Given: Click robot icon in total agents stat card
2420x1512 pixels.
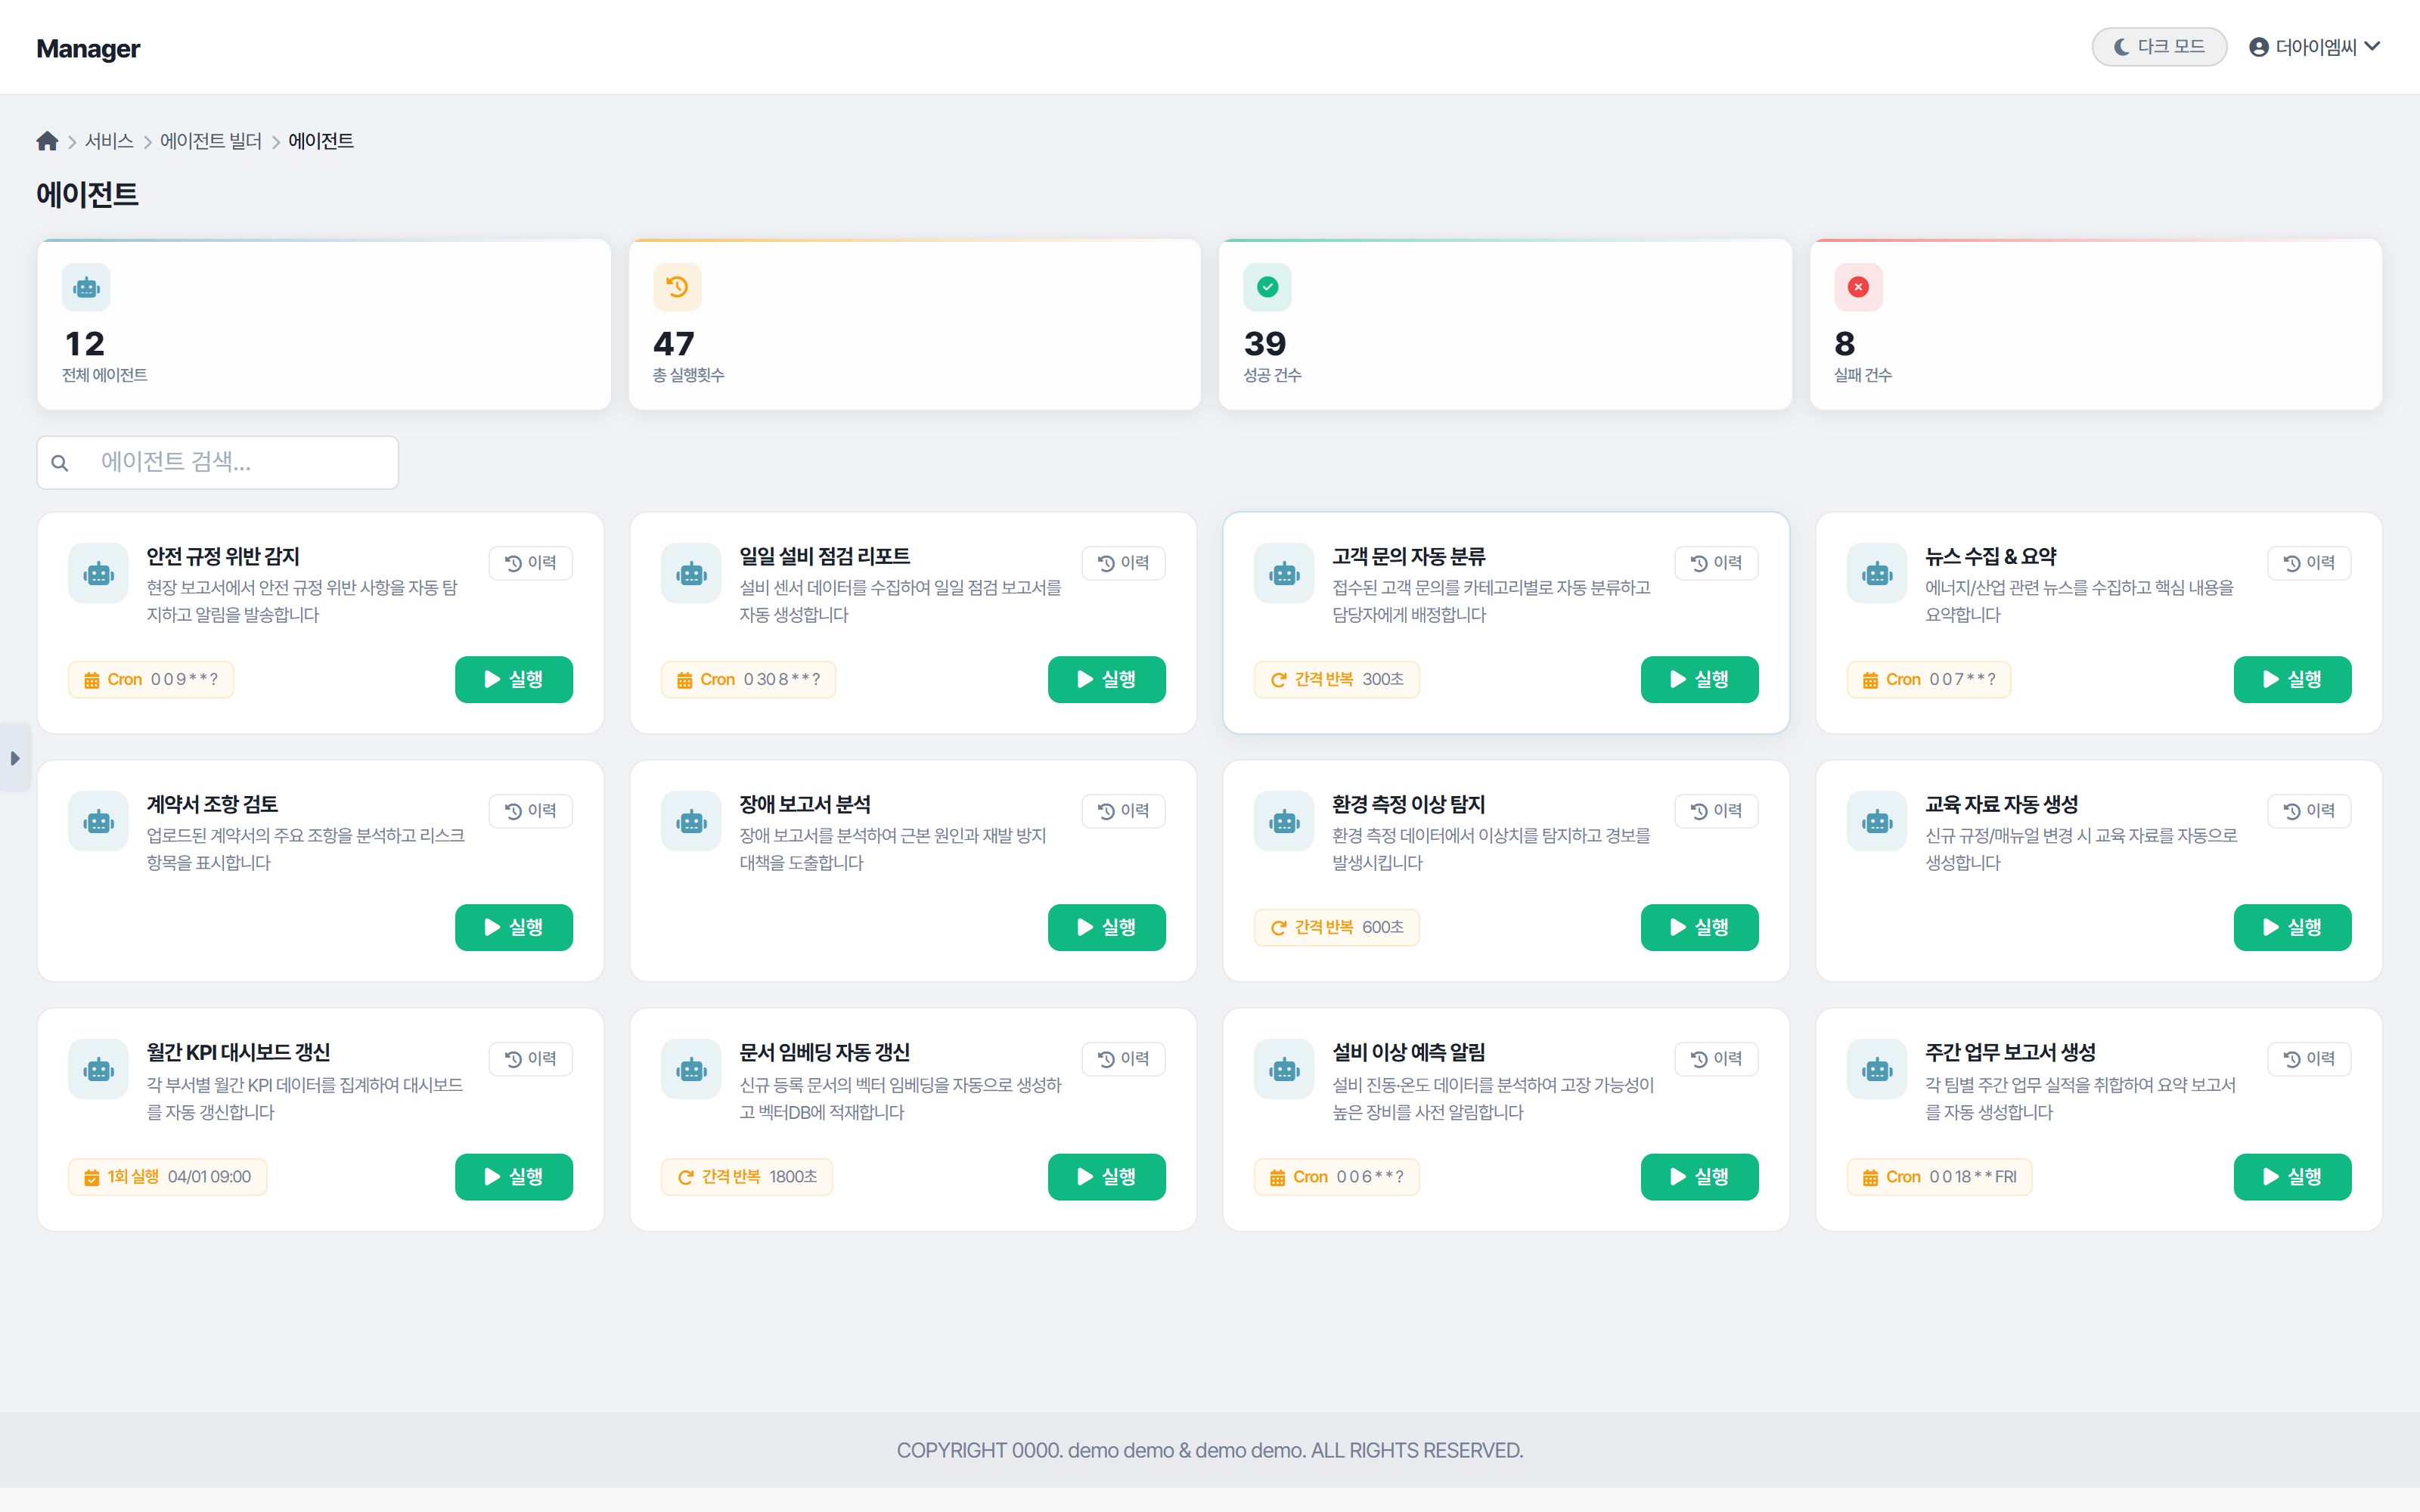Looking at the screenshot, I should pyautogui.click(x=86, y=287).
